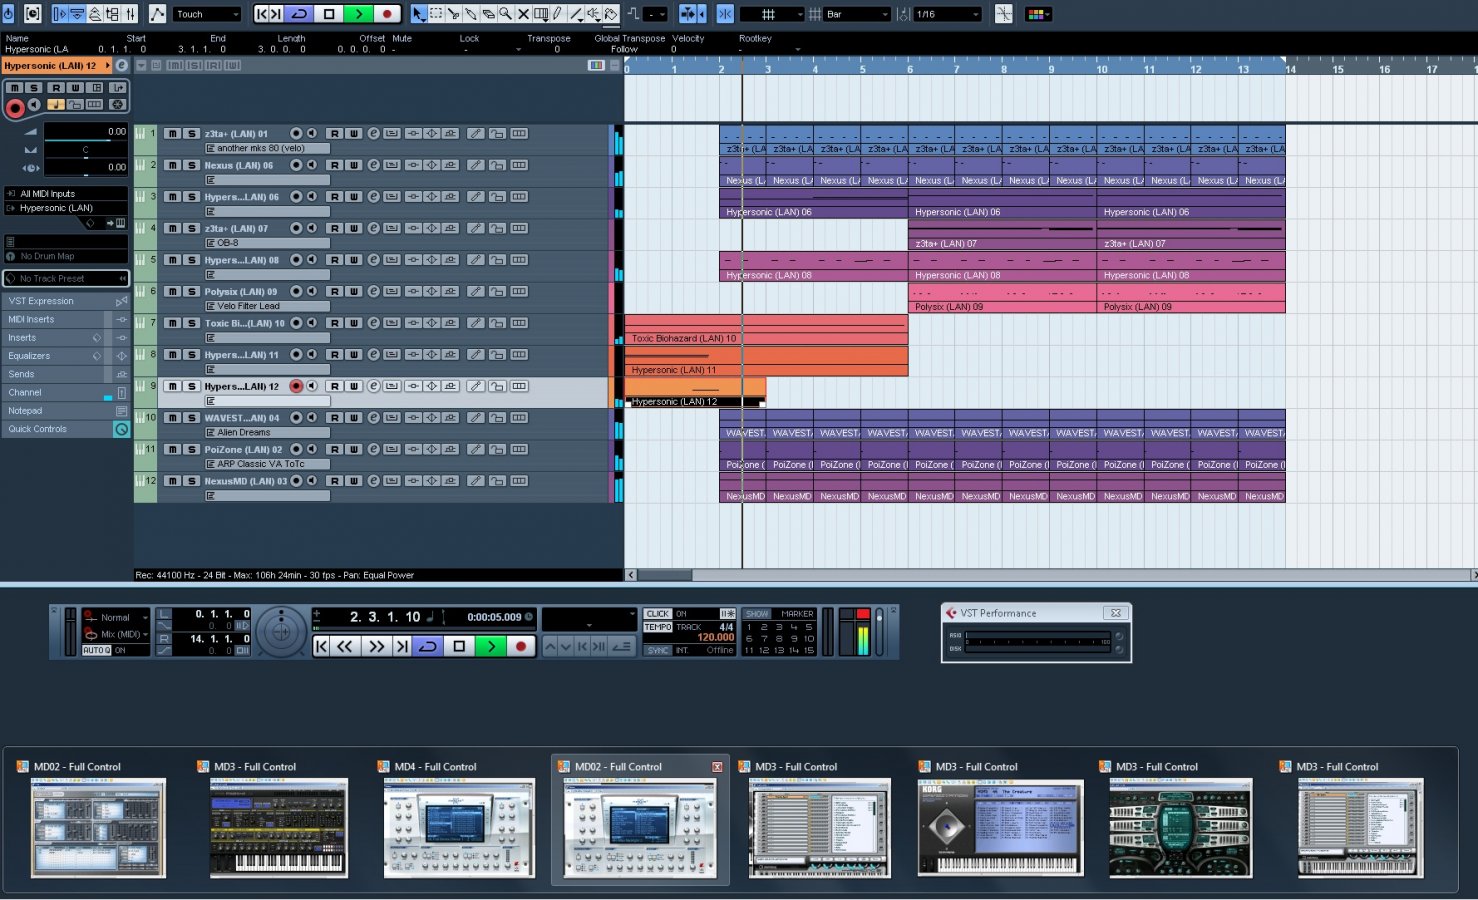Open the Bar grid type dropdown
Screen dimensions: 1478x900
[857, 14]
